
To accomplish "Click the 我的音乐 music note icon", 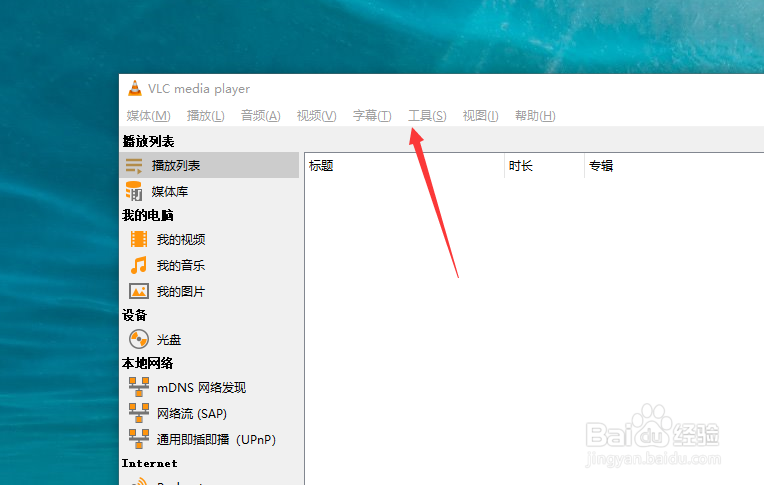I will click(138, 265).
